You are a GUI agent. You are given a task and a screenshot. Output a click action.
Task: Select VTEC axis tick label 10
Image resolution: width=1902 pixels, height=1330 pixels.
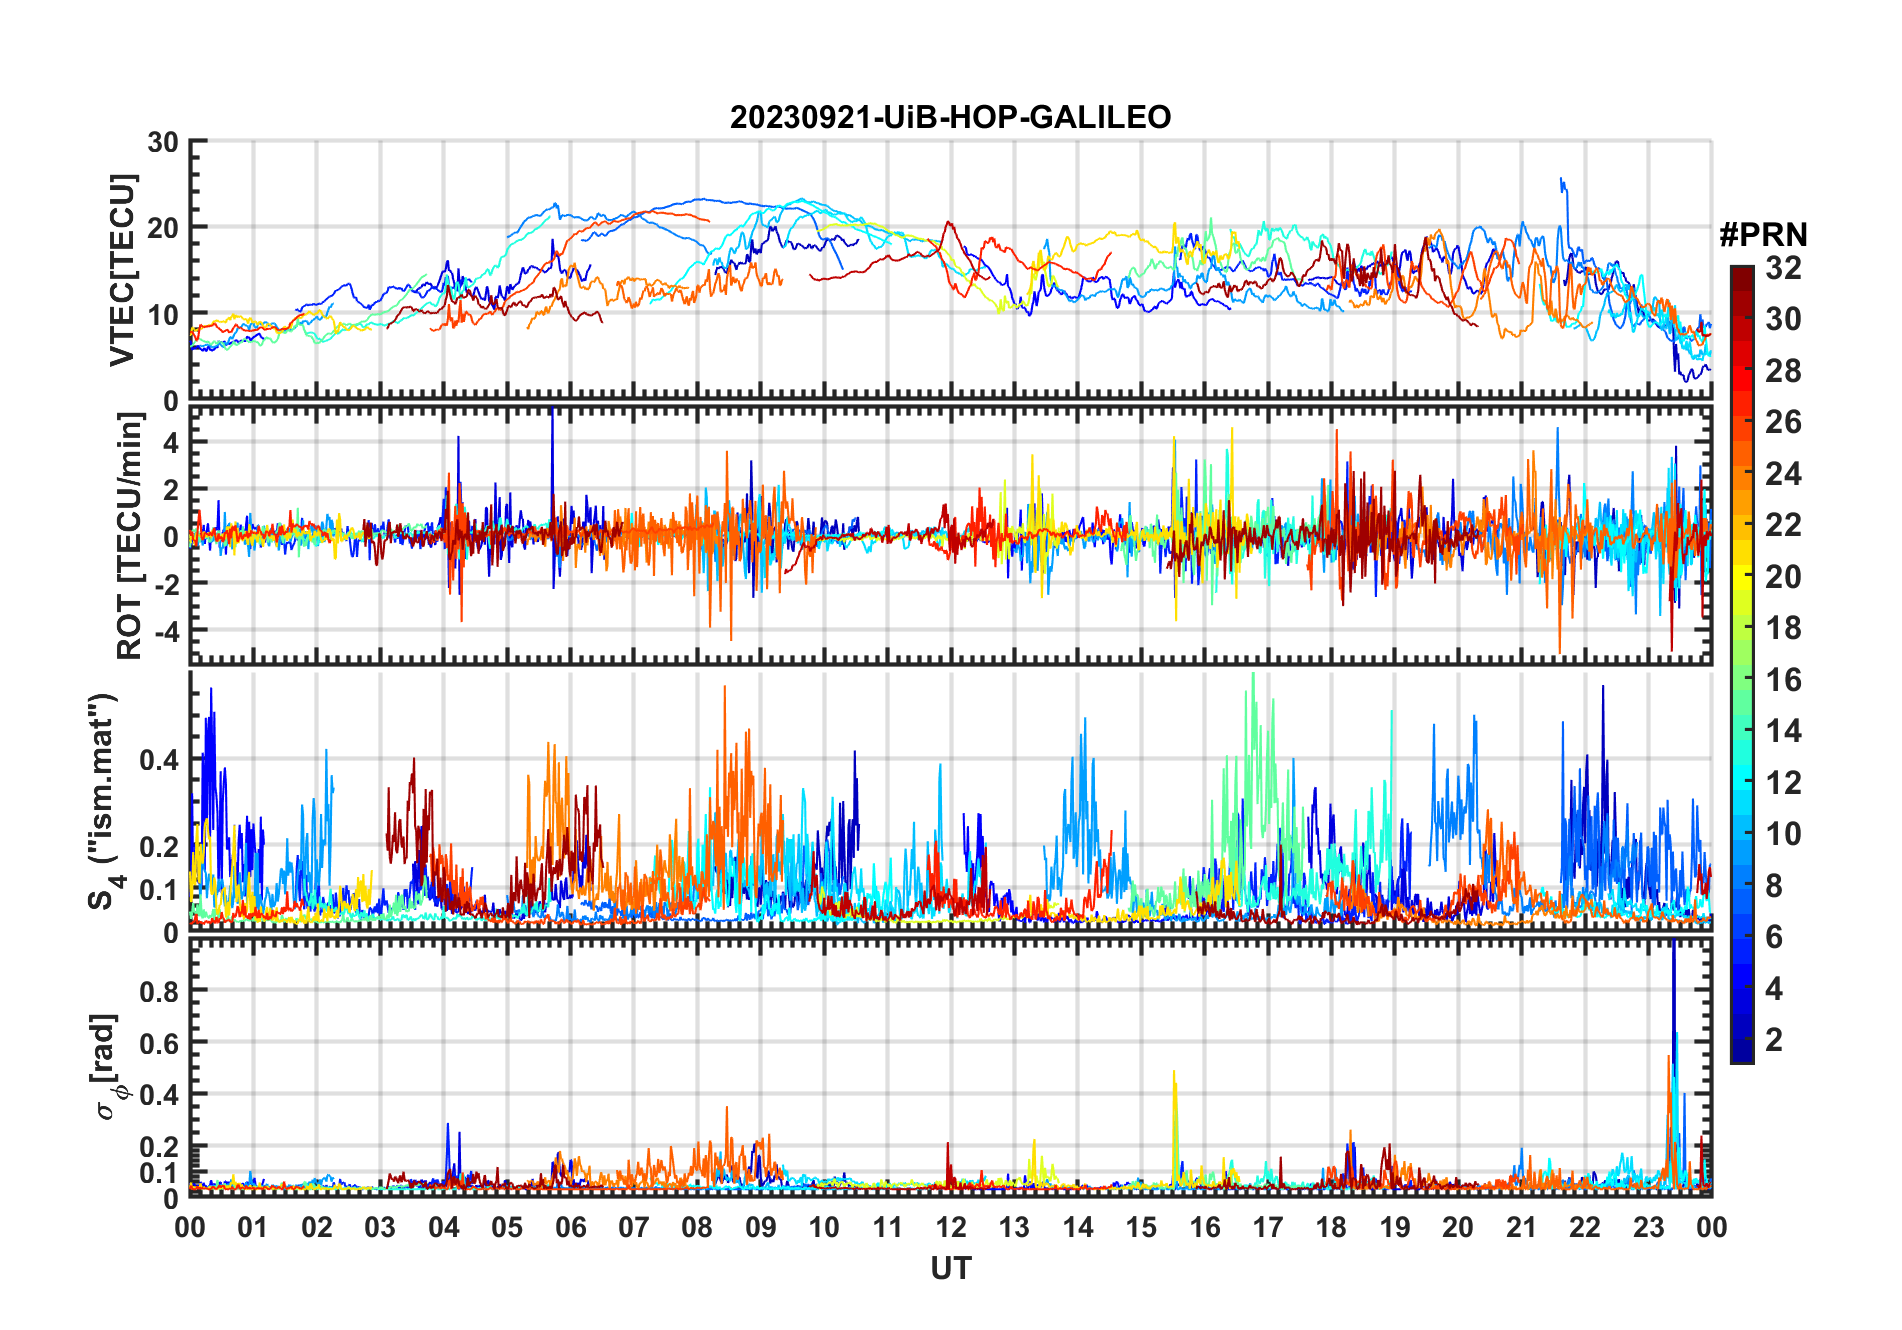coord(163,315)
